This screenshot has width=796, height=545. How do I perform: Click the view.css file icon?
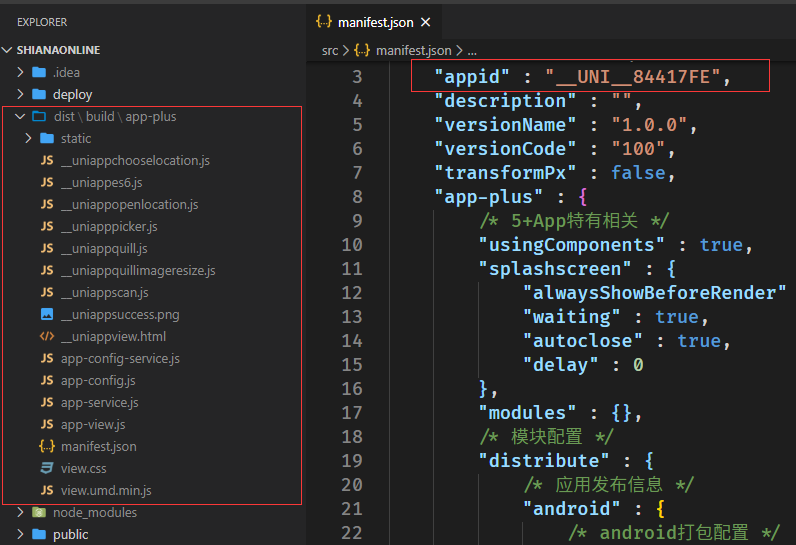pos(47,468)
